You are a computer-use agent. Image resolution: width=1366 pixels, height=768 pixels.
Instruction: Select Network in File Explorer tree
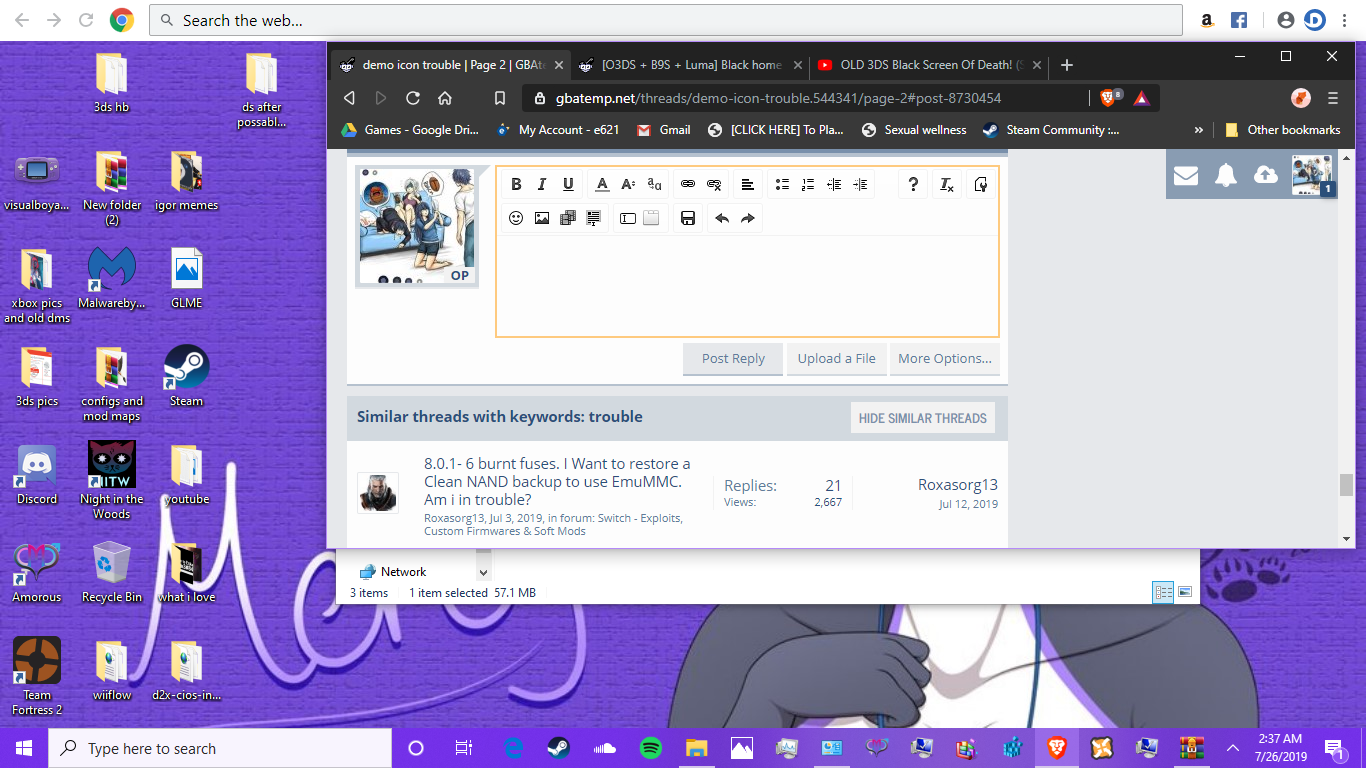point(393,572)
